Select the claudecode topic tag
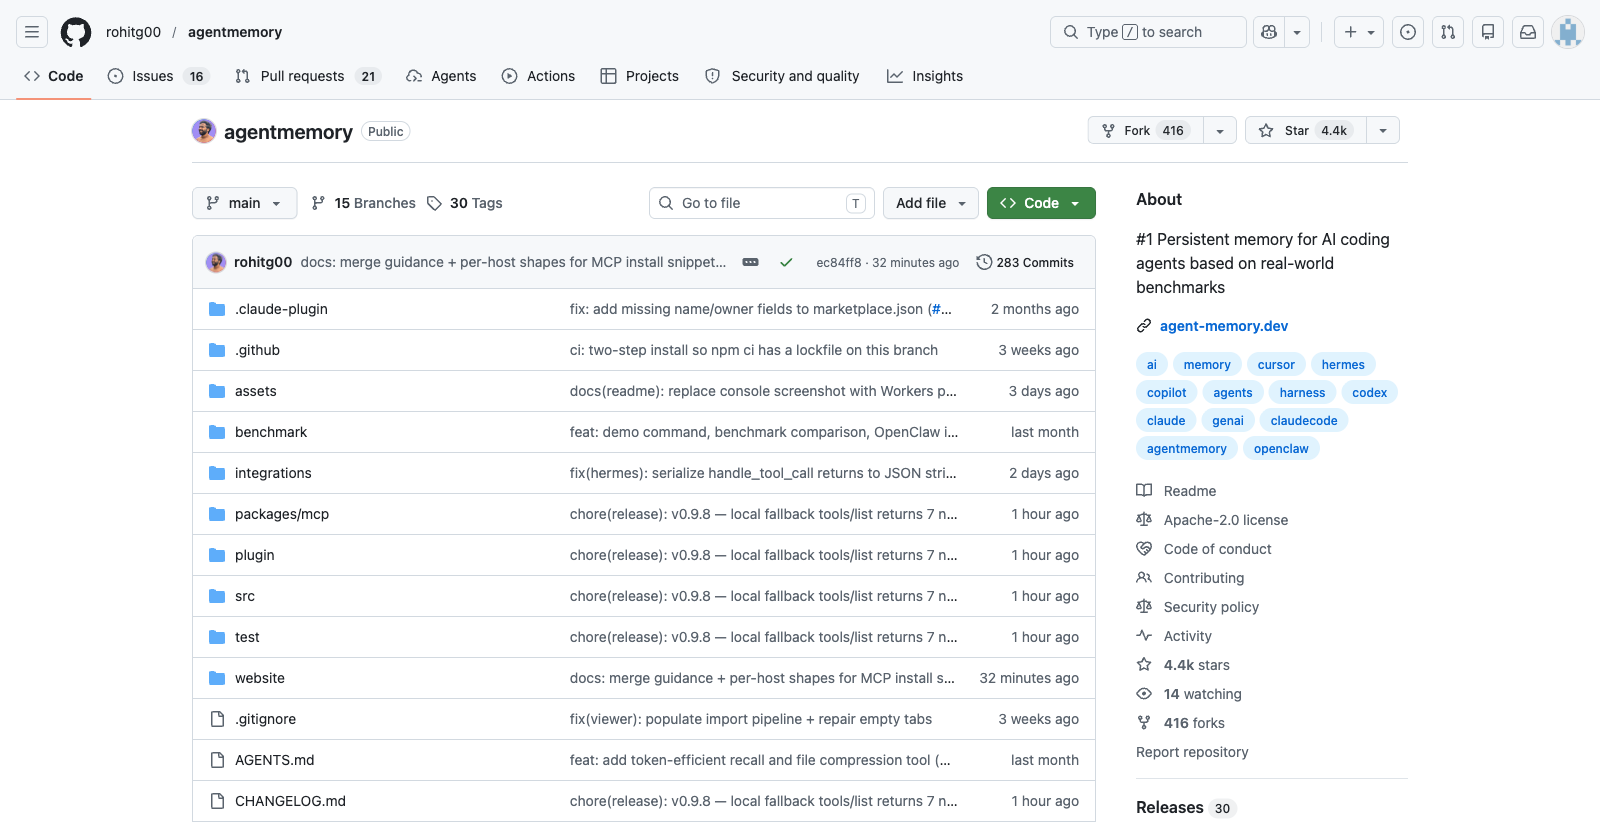 pyautogui.click(x=1304, y=421)
